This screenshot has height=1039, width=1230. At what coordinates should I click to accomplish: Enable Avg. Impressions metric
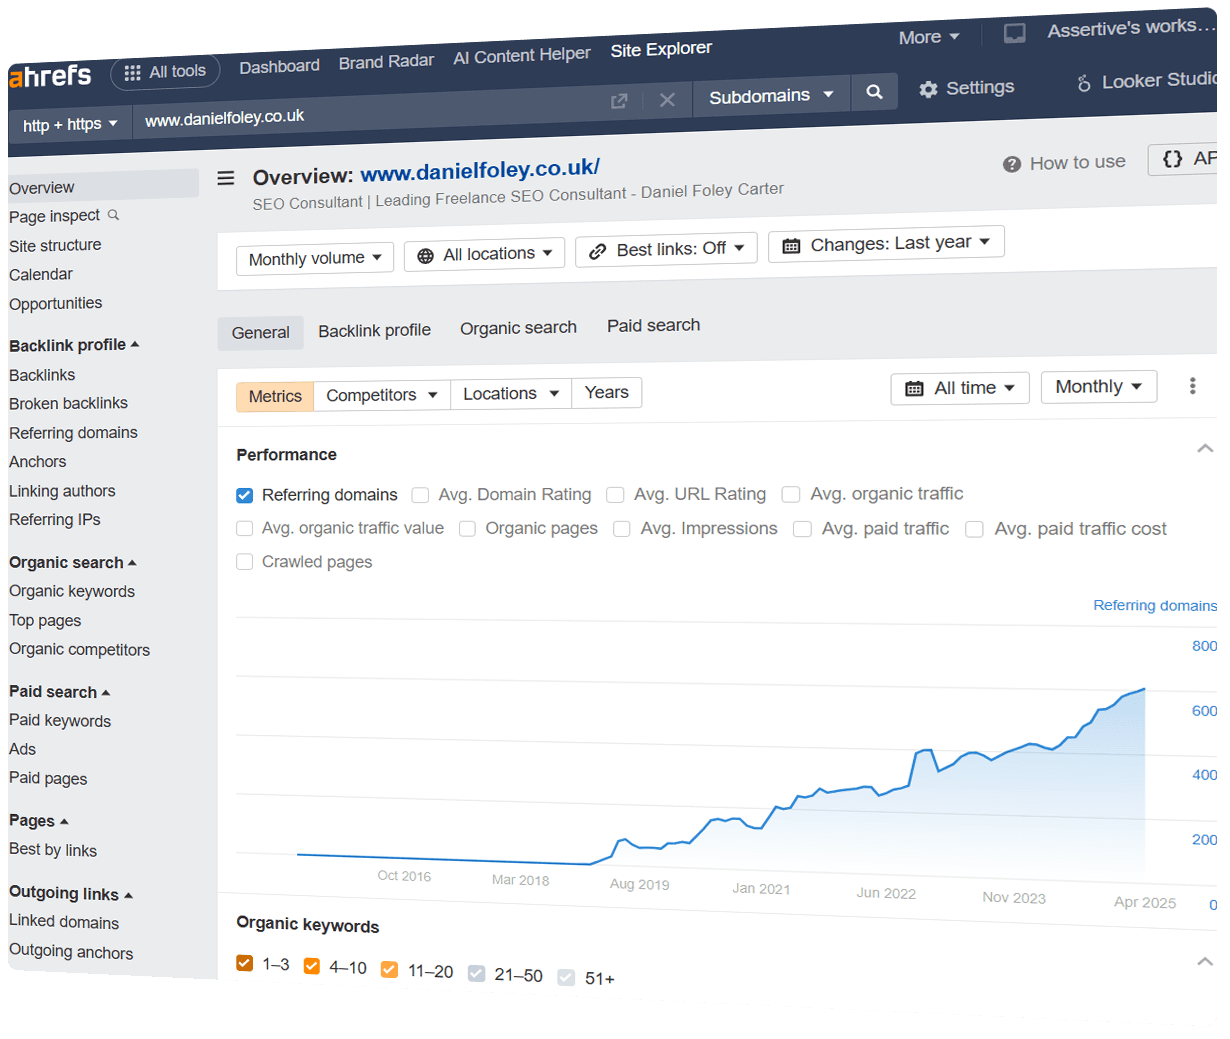pyautogui.click(x=622, y=529)
